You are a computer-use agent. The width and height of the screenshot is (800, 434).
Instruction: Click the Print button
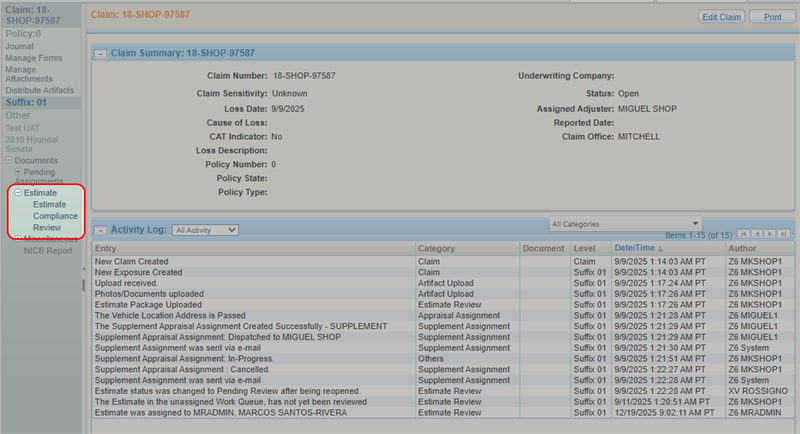tap(772, 17)
